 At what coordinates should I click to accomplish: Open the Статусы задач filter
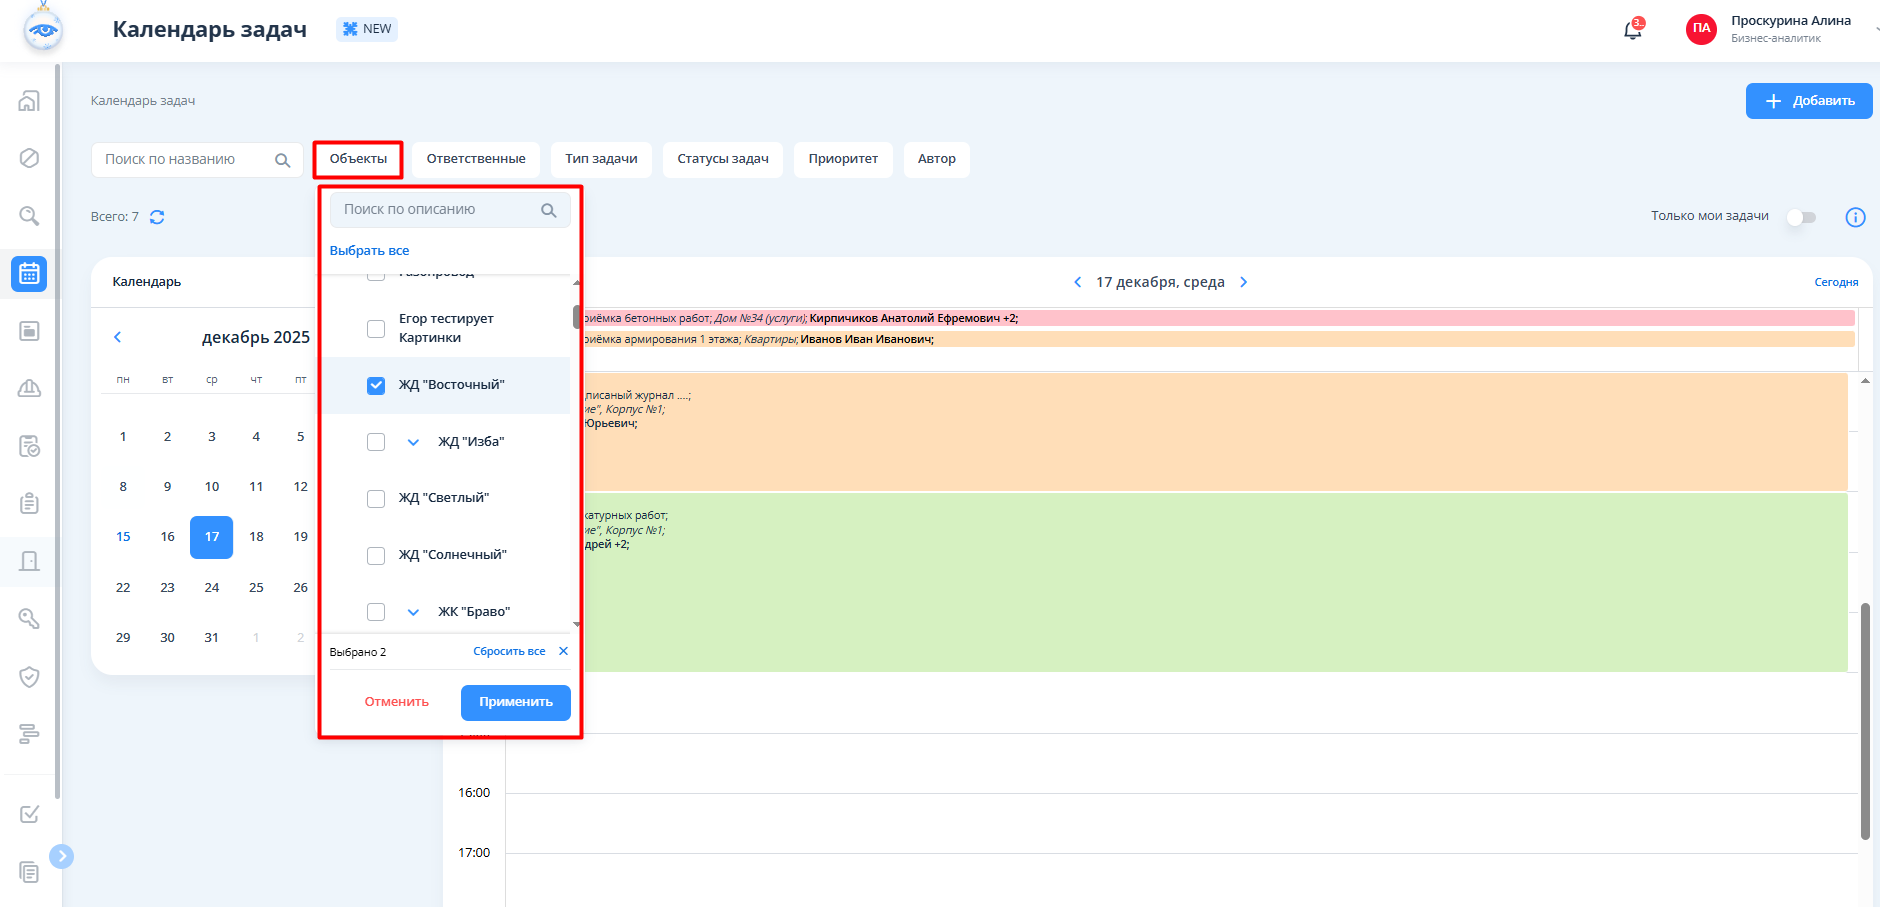pyautogui.click(x=722, y=159)
